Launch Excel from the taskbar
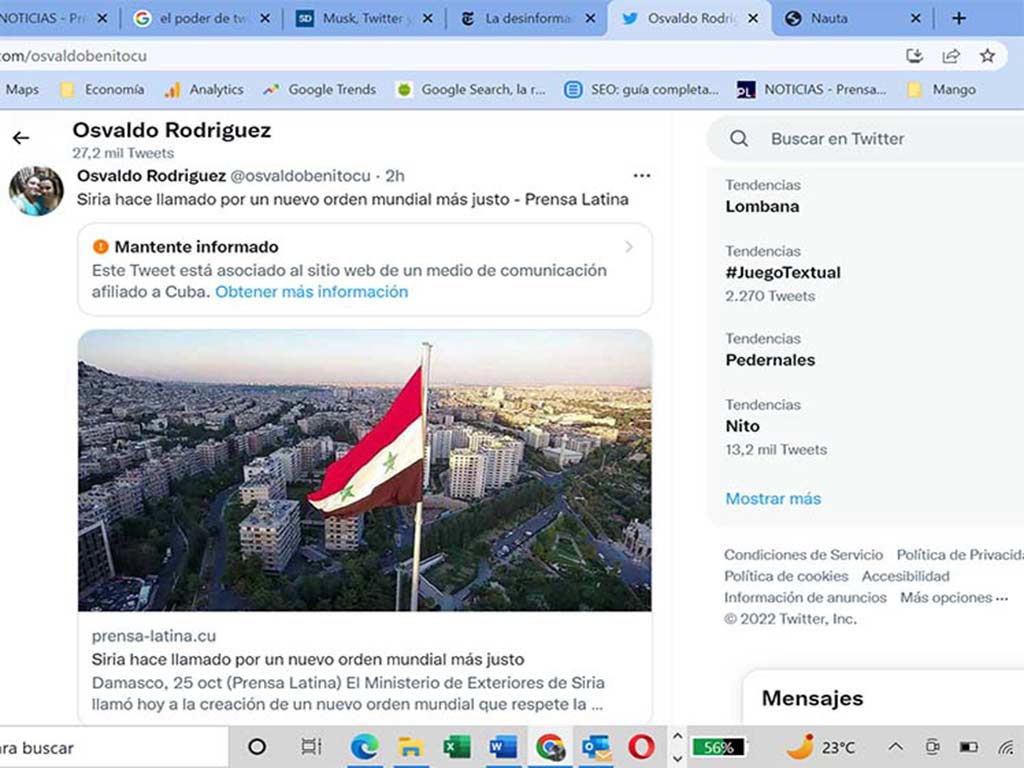 457,747
